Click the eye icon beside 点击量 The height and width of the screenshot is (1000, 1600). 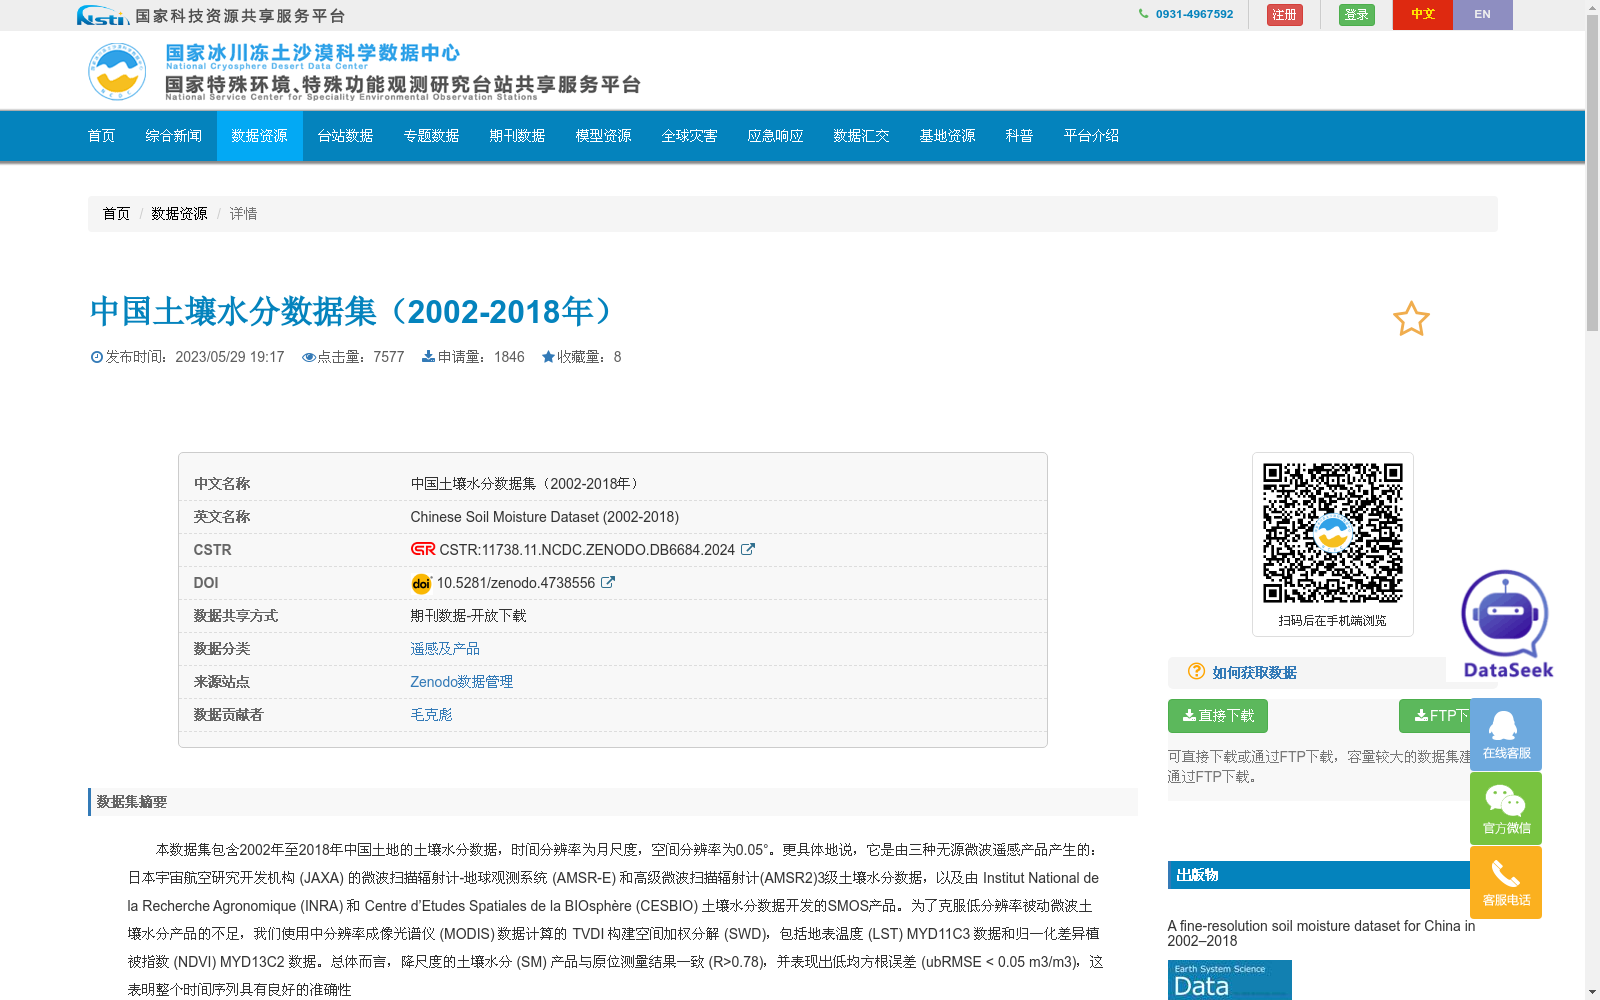[309, 357]
